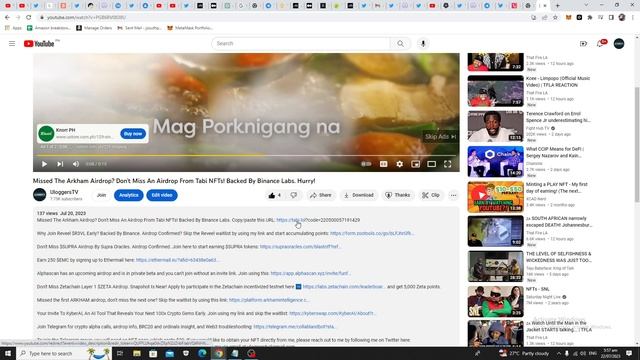This screenshot has height=360, width=640.
Task: Click the YouTube search field
Action: click(x=301, y=43)
